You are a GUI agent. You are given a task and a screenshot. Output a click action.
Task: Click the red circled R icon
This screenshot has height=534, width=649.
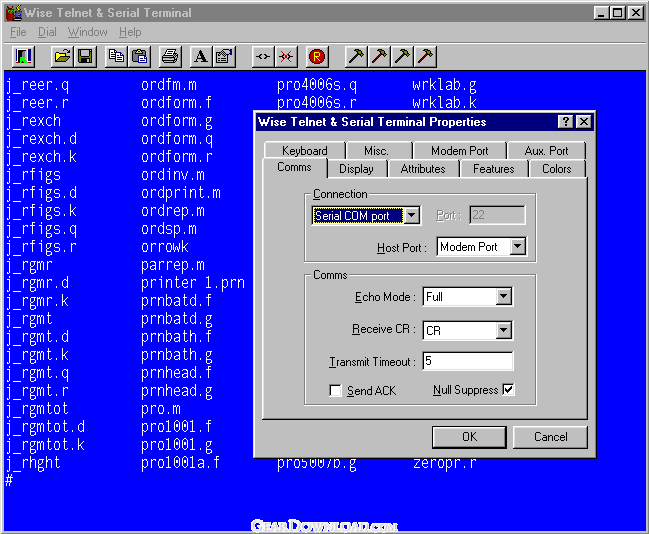click(318, 56)
